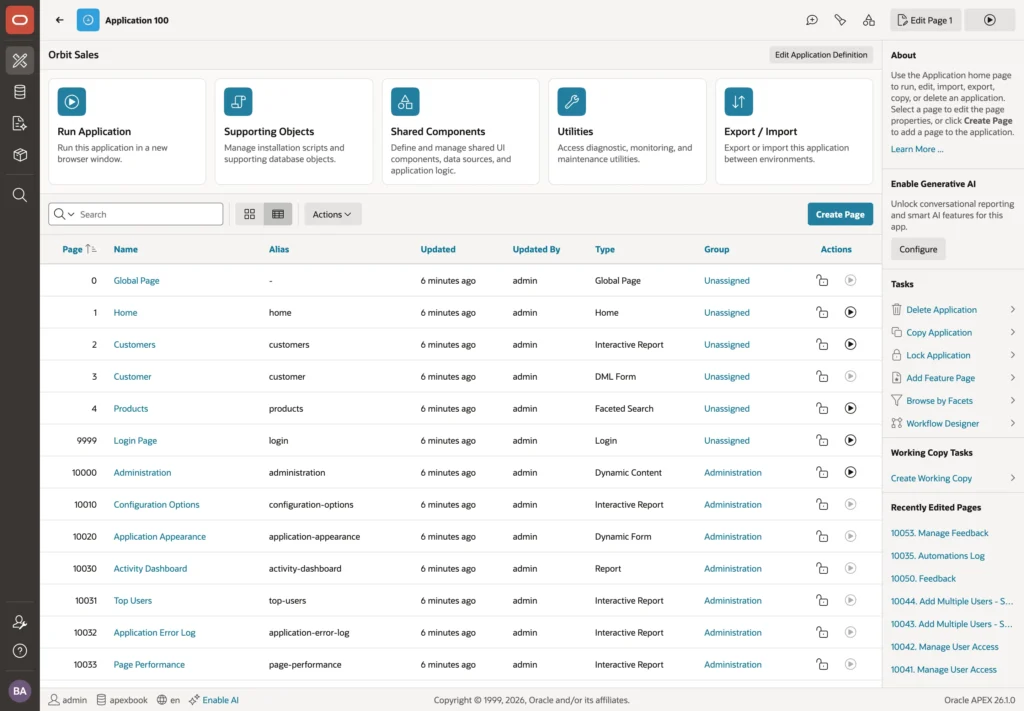Open the tag icon in header

tap(840, 20)
